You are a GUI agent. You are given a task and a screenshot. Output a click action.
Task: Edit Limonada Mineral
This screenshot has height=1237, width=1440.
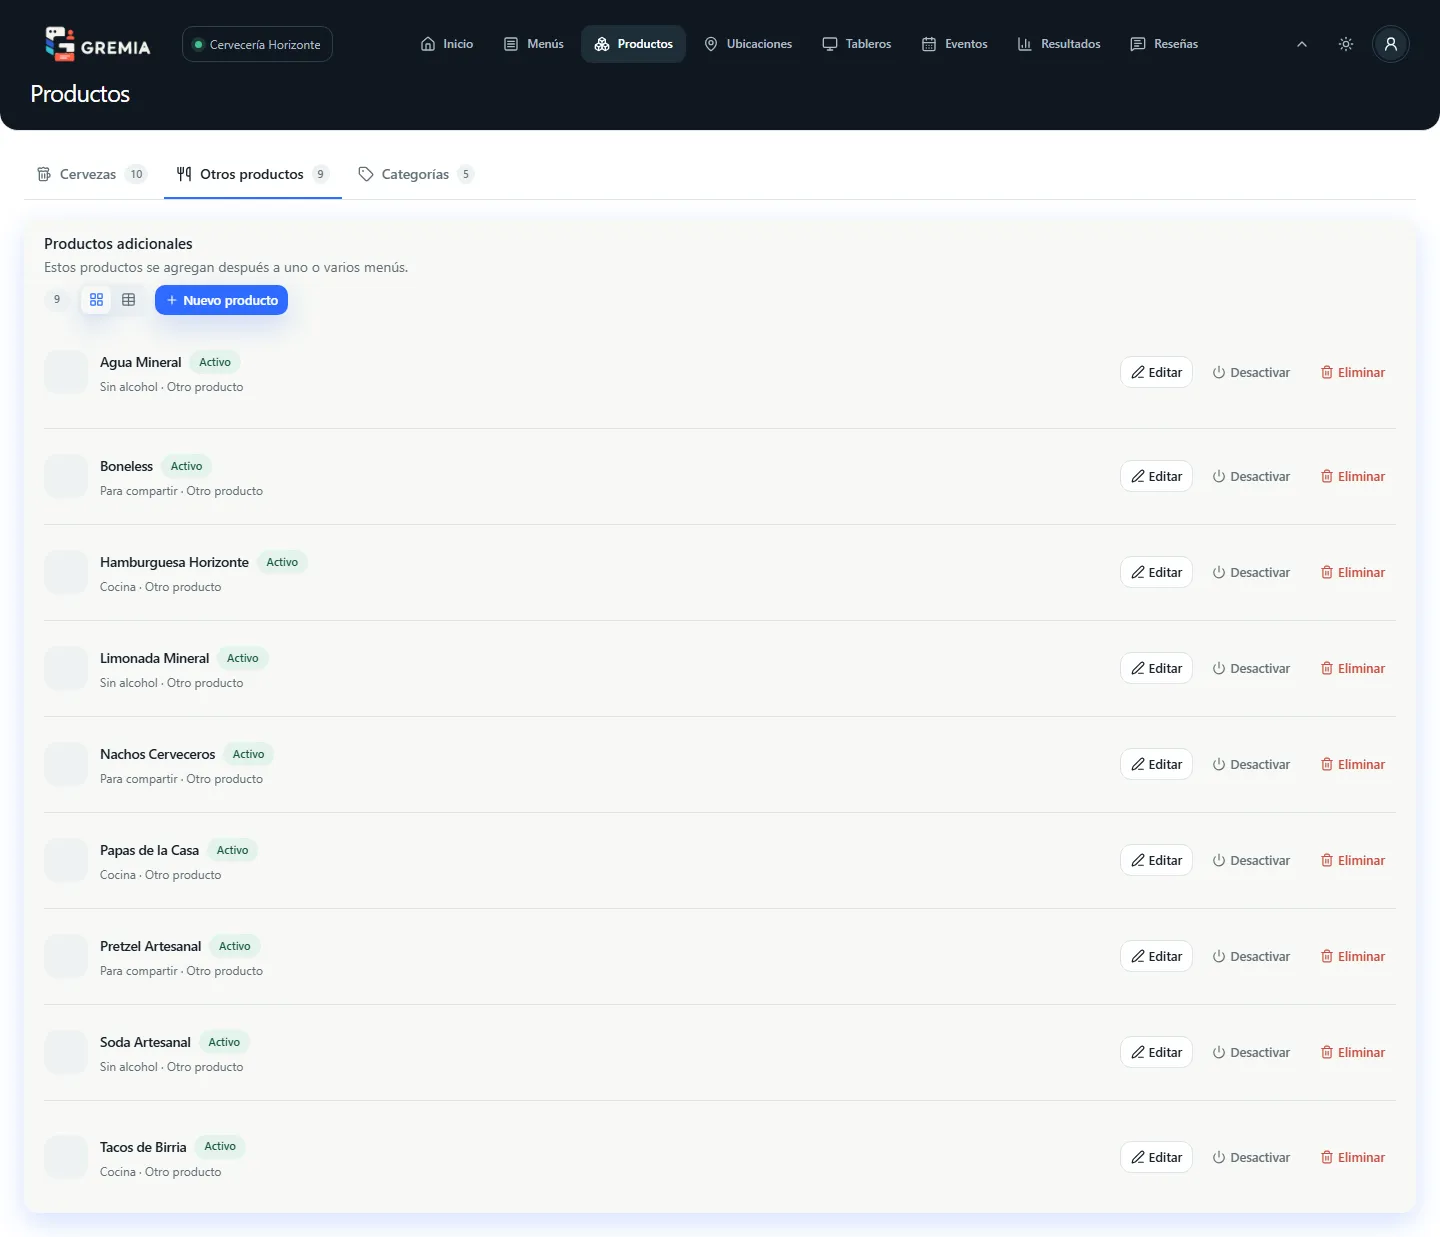pos(1156,668)
